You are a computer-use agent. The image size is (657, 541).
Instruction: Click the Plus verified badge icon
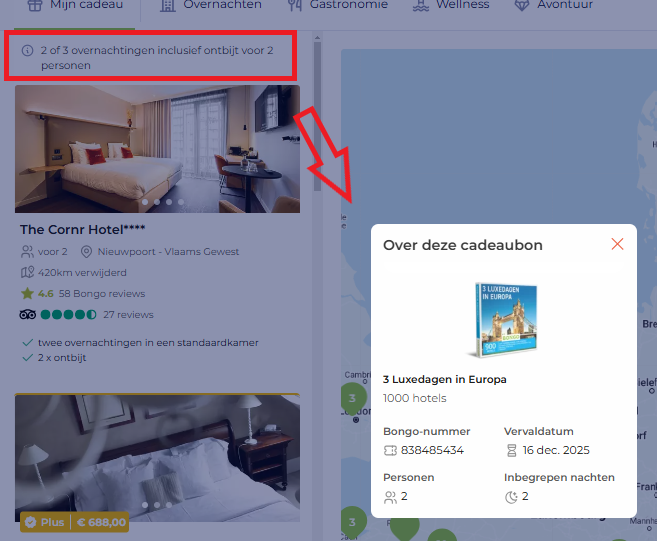[31, 522]
